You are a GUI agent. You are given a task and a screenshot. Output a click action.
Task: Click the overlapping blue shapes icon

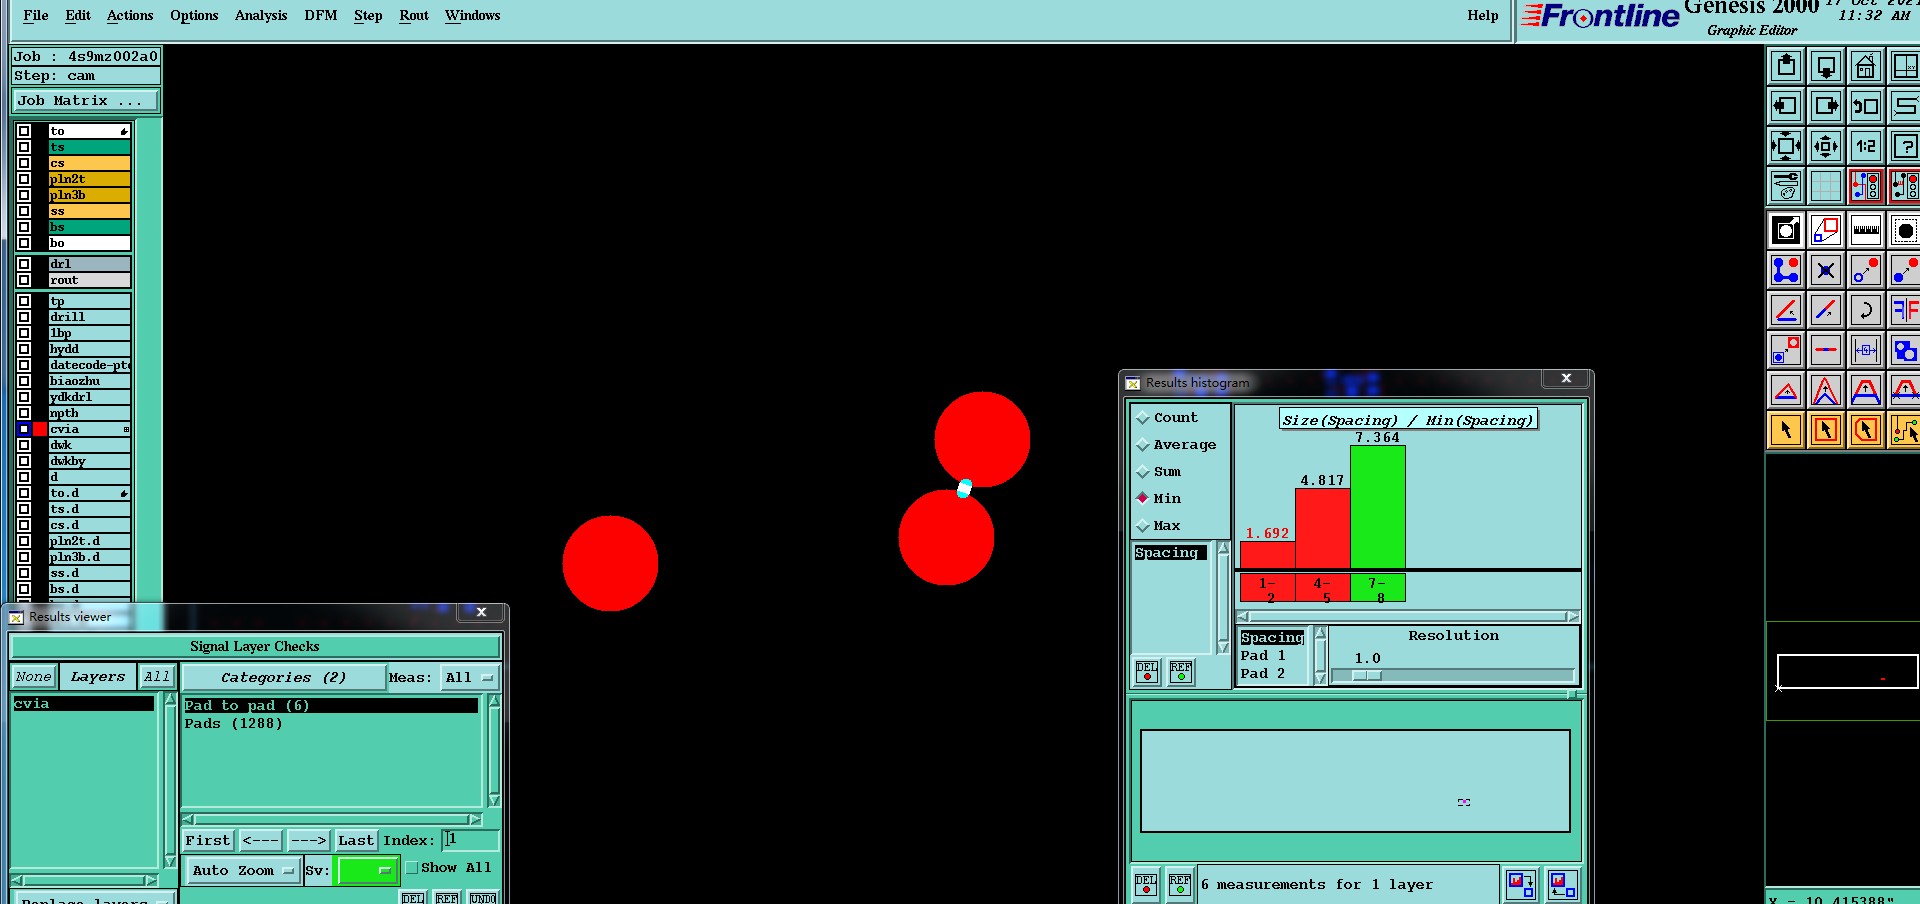(x=1905, y=350)
